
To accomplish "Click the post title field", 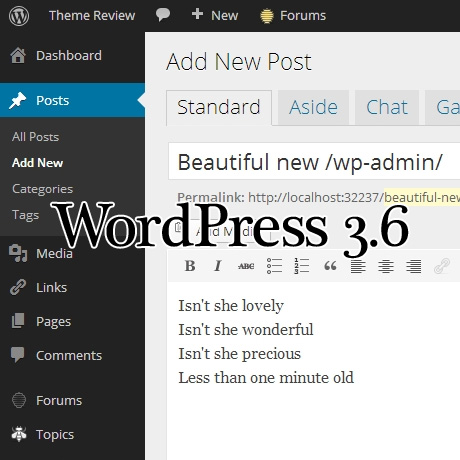I will coord(314,161).
